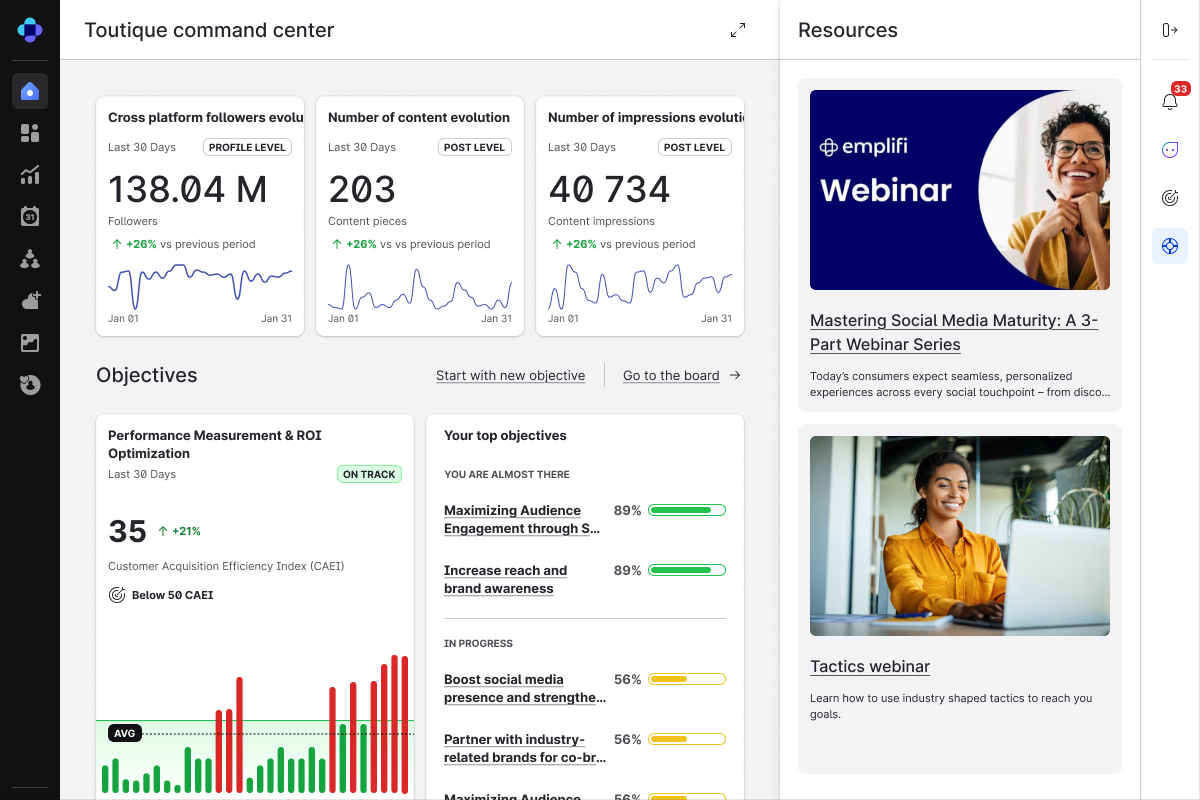Image resolution: width=1200 pixels, height=800 pixels.
Task: Select the analytics bar chart sidebar icon
Action: [30, 175]
